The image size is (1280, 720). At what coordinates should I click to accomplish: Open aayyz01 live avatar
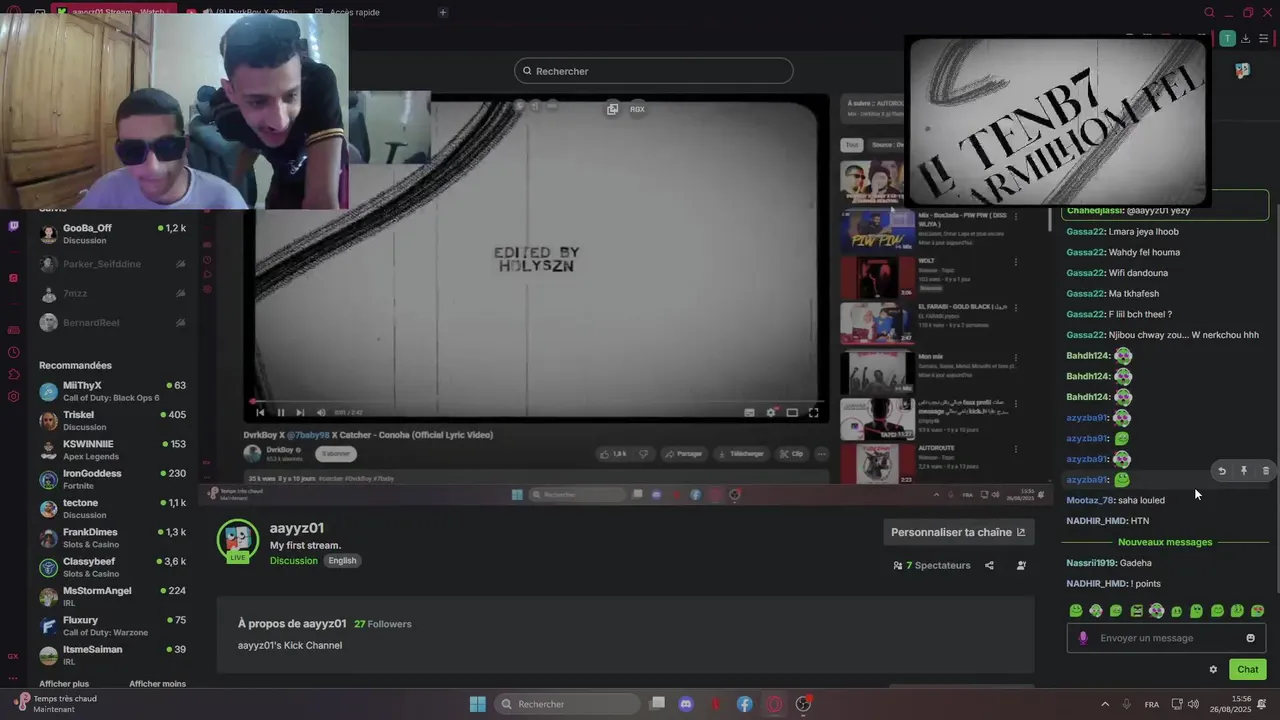tap(238, 540)
